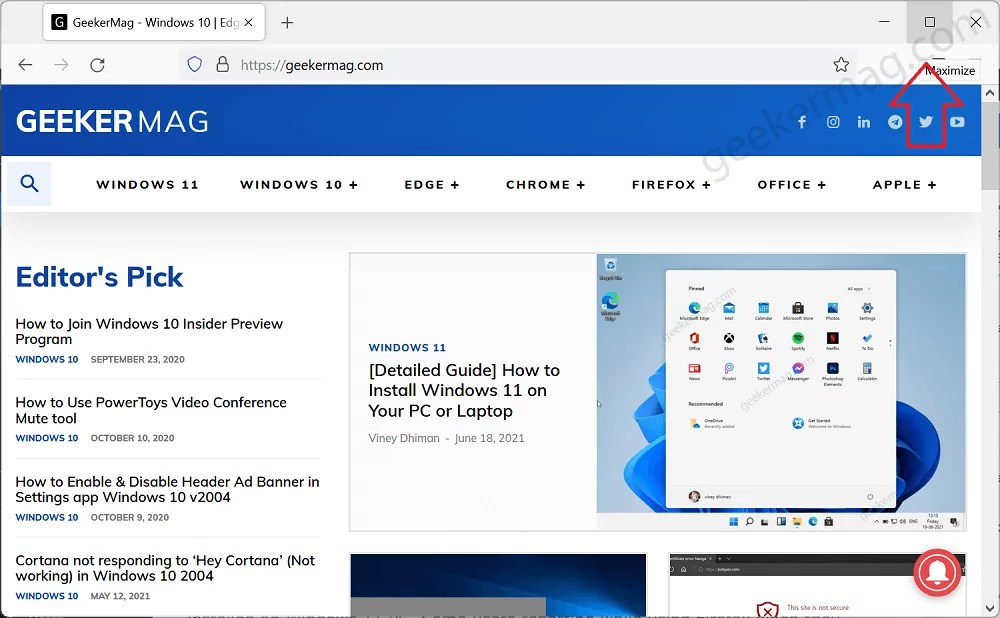Screen dimensions: 1000x618
Task: View site security via padlock icon
Action: [222, 64]
